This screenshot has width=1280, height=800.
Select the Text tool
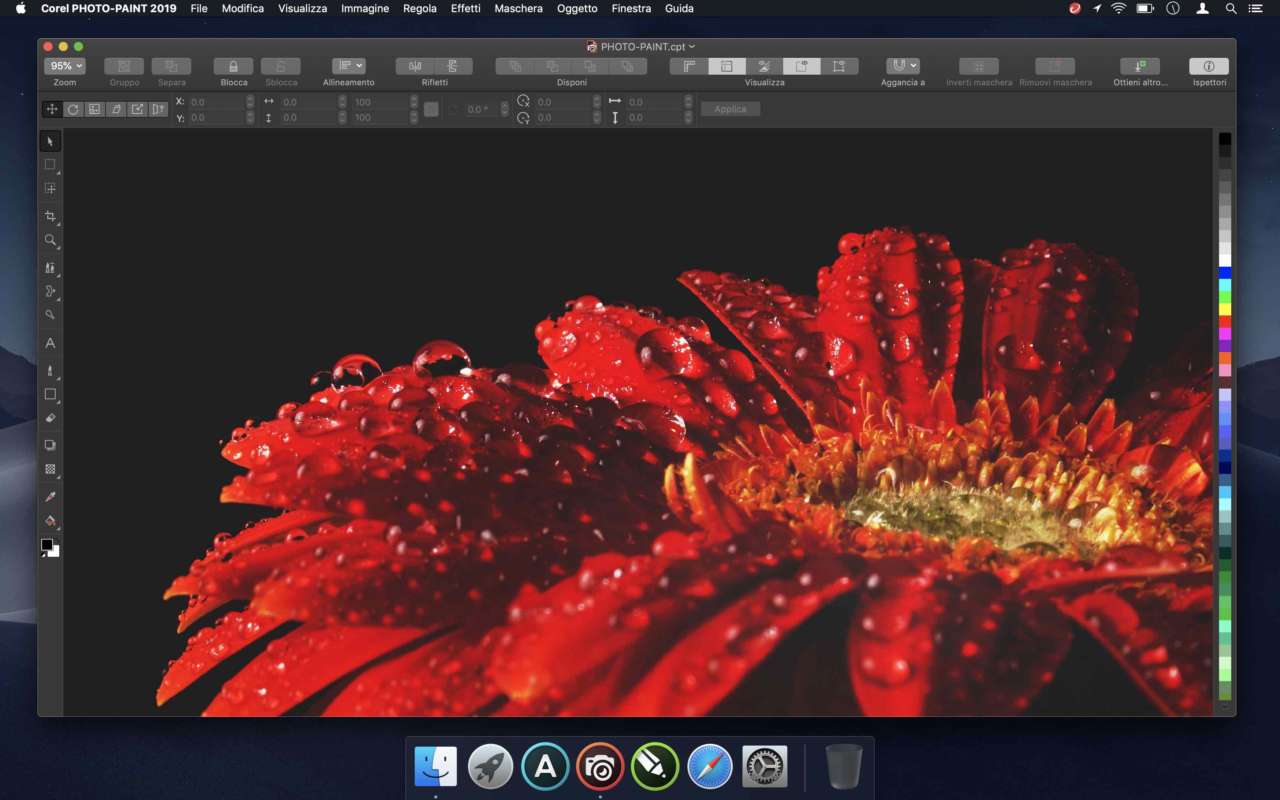coord(50,343)
